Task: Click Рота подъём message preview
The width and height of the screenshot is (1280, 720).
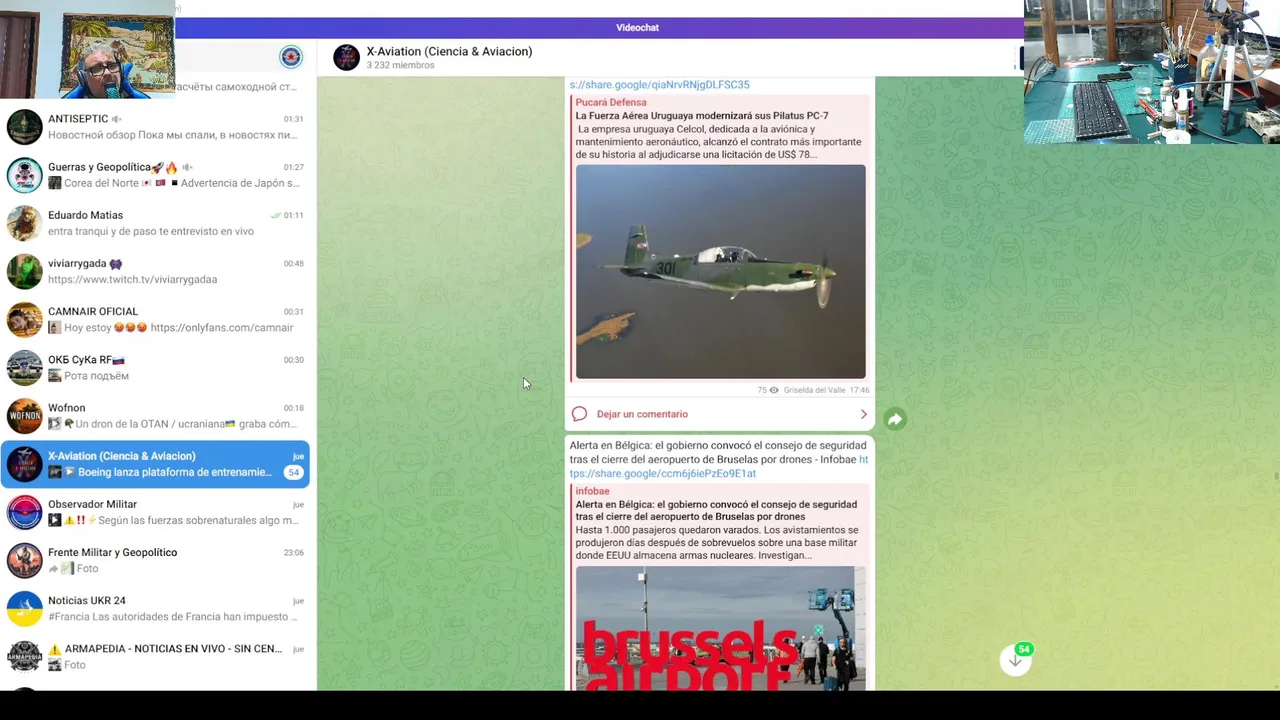Action: (88, 376)
